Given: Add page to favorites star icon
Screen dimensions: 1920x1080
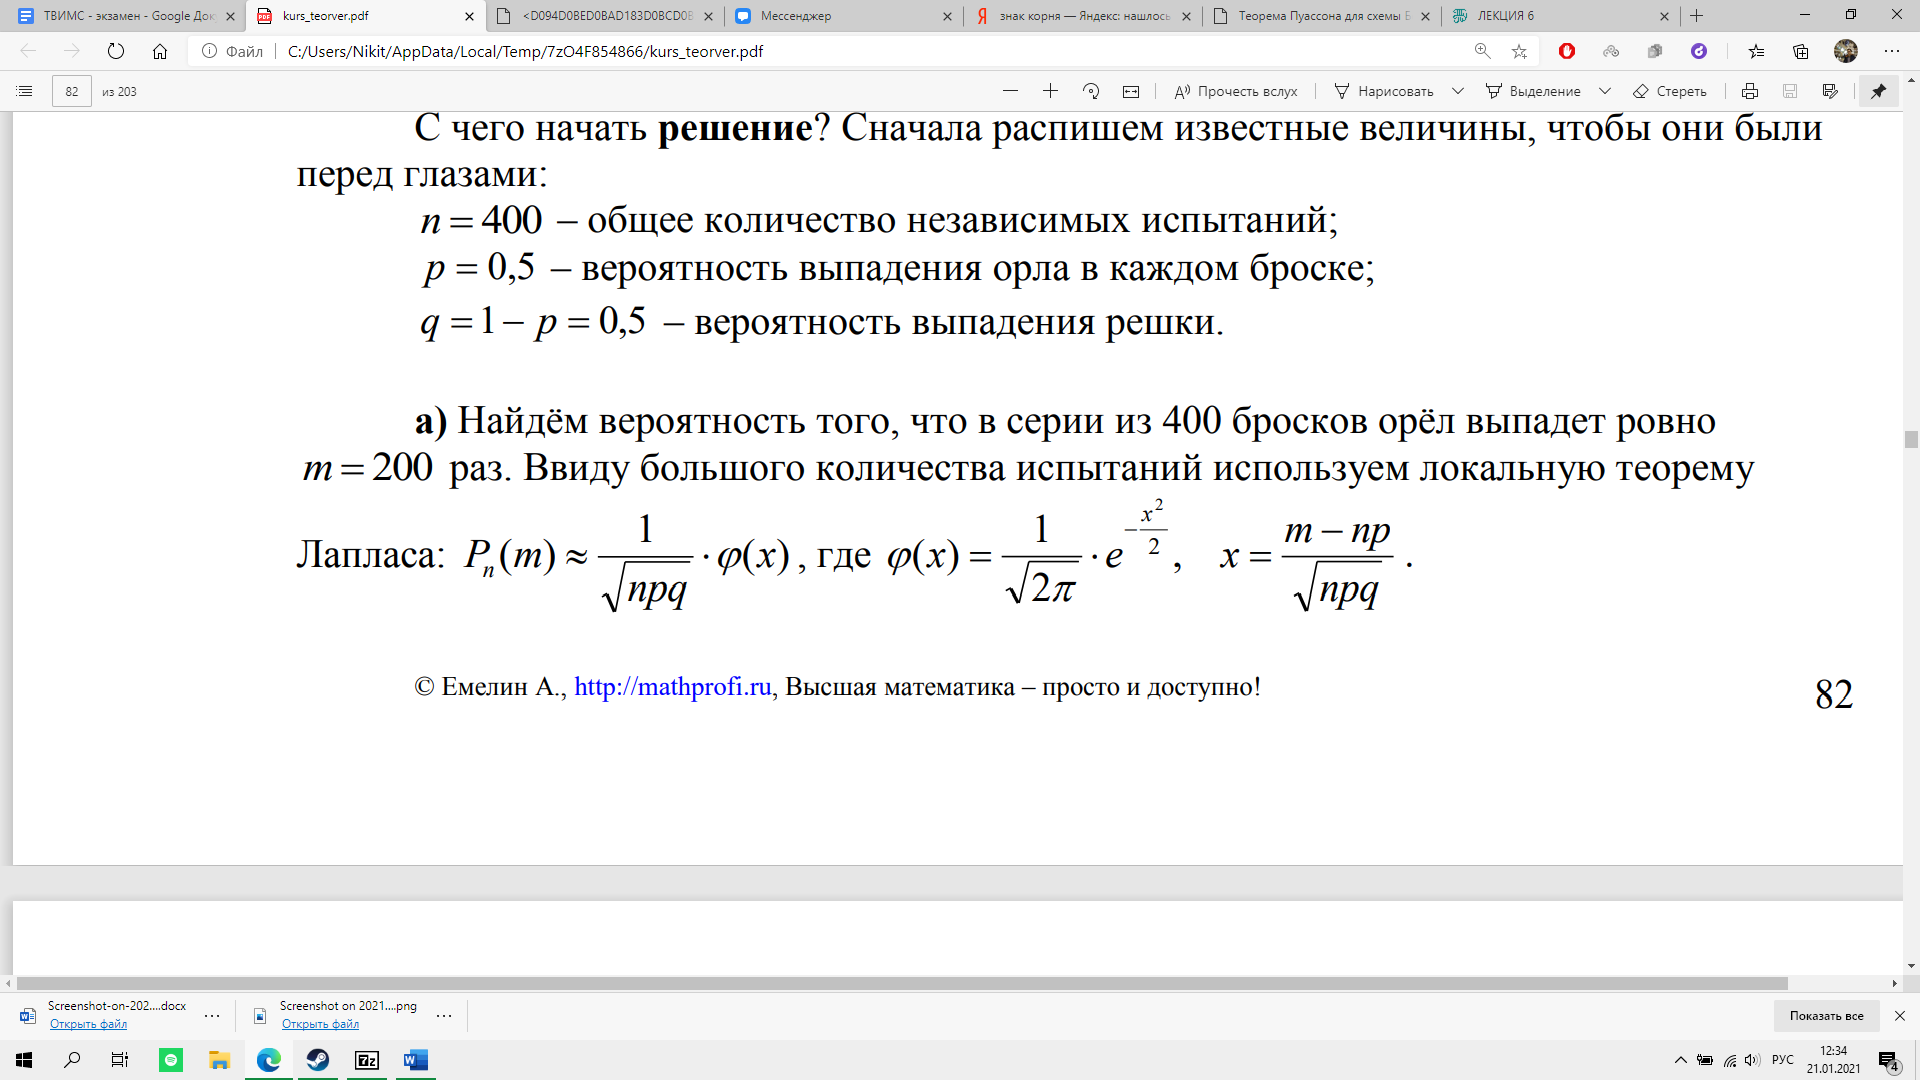Looking at the screenshot, I should tap(1520, 51).
